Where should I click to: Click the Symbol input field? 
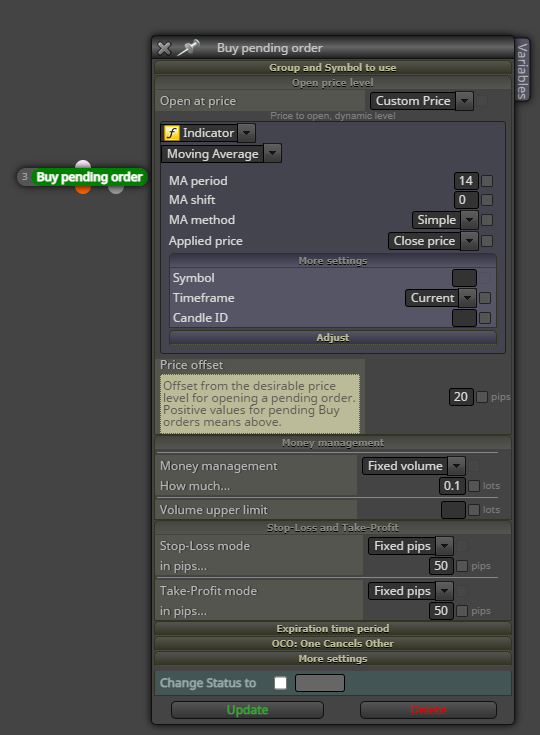tap(464, 278)
